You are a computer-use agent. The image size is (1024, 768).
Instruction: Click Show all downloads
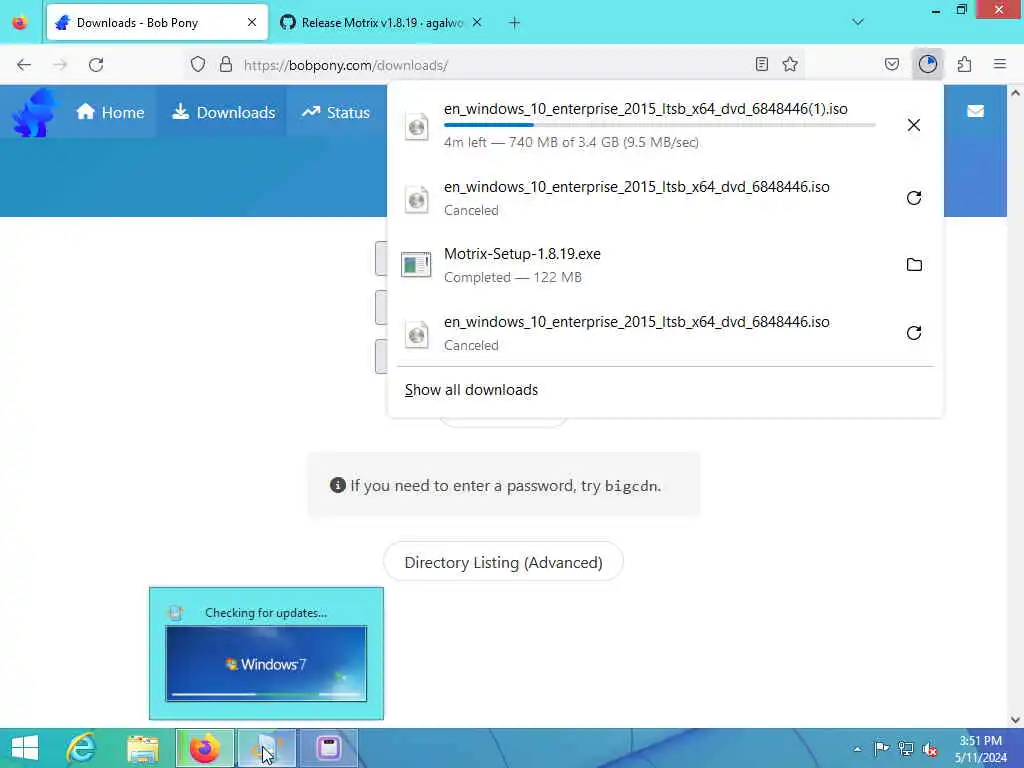(x=472, y=390)
